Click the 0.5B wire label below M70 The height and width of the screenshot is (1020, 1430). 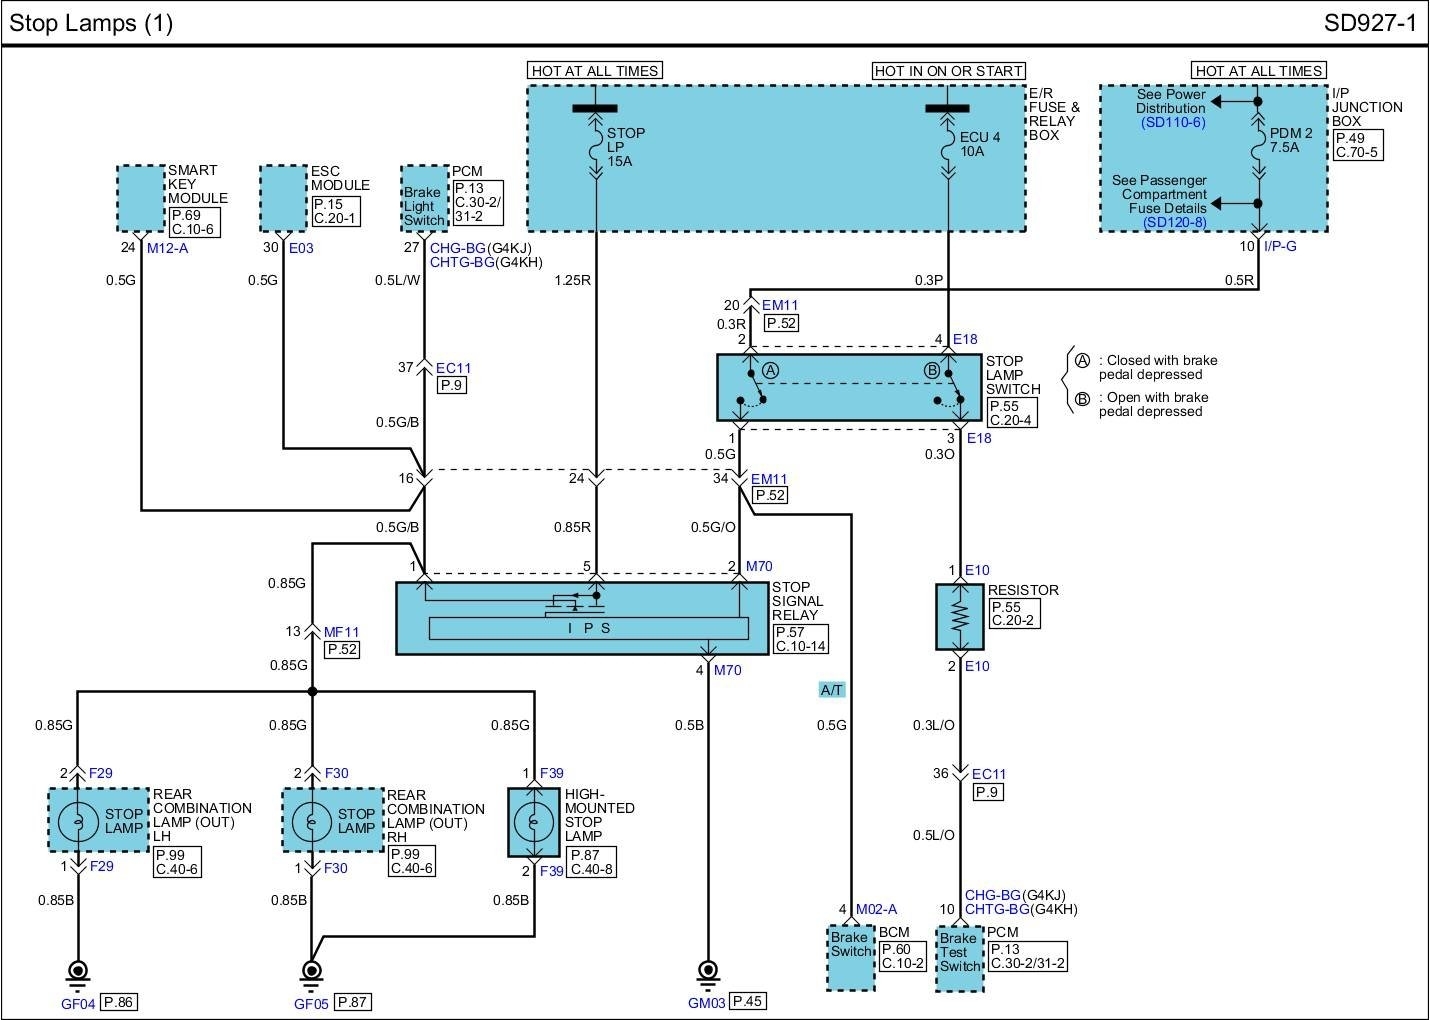(x=689, y=726)
